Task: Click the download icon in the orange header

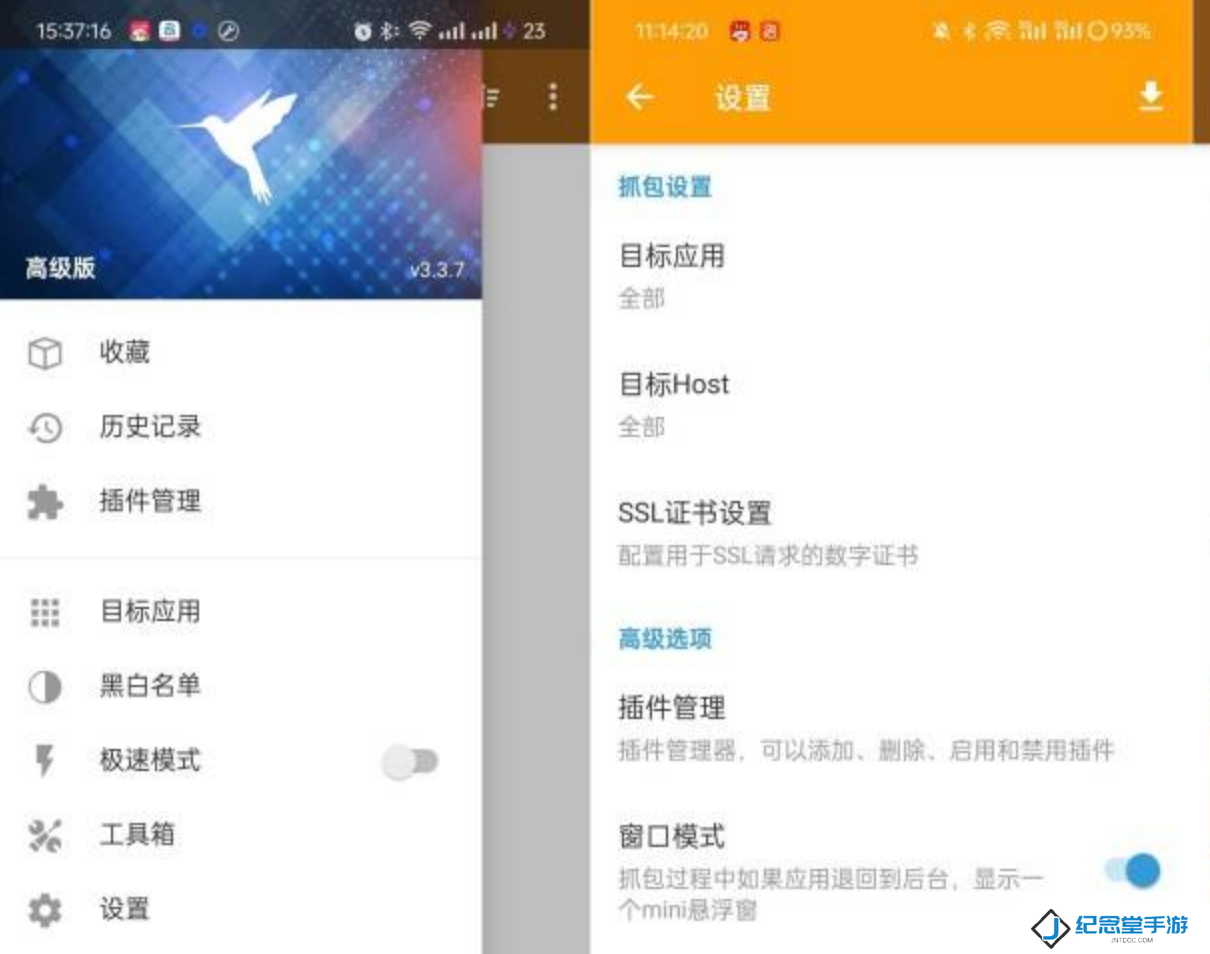Action: (1151, 97)
